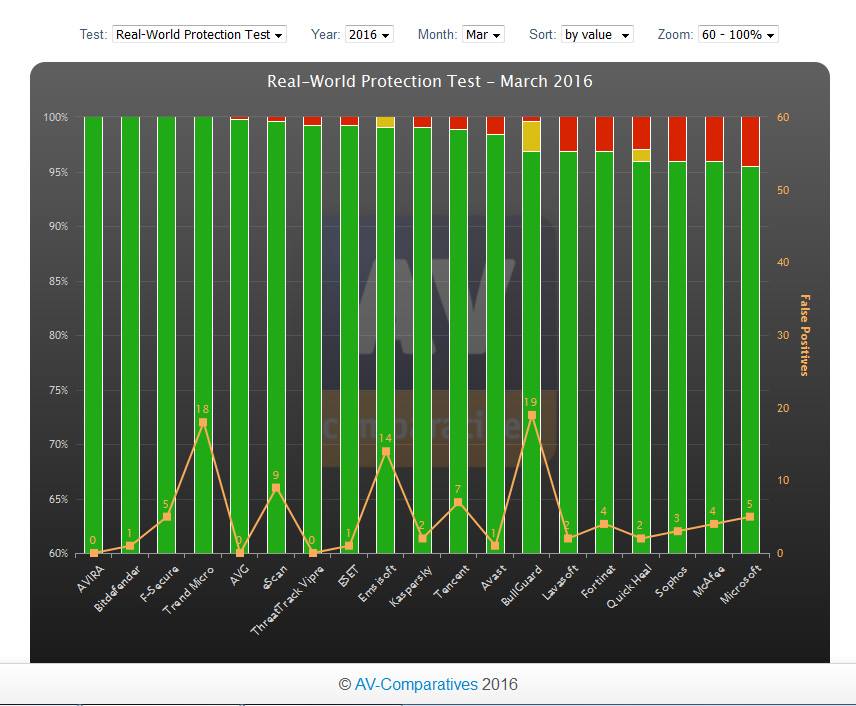Click the Emsisoft label on the x-axis
Viewport: 856px width, 706px height.
377,584
